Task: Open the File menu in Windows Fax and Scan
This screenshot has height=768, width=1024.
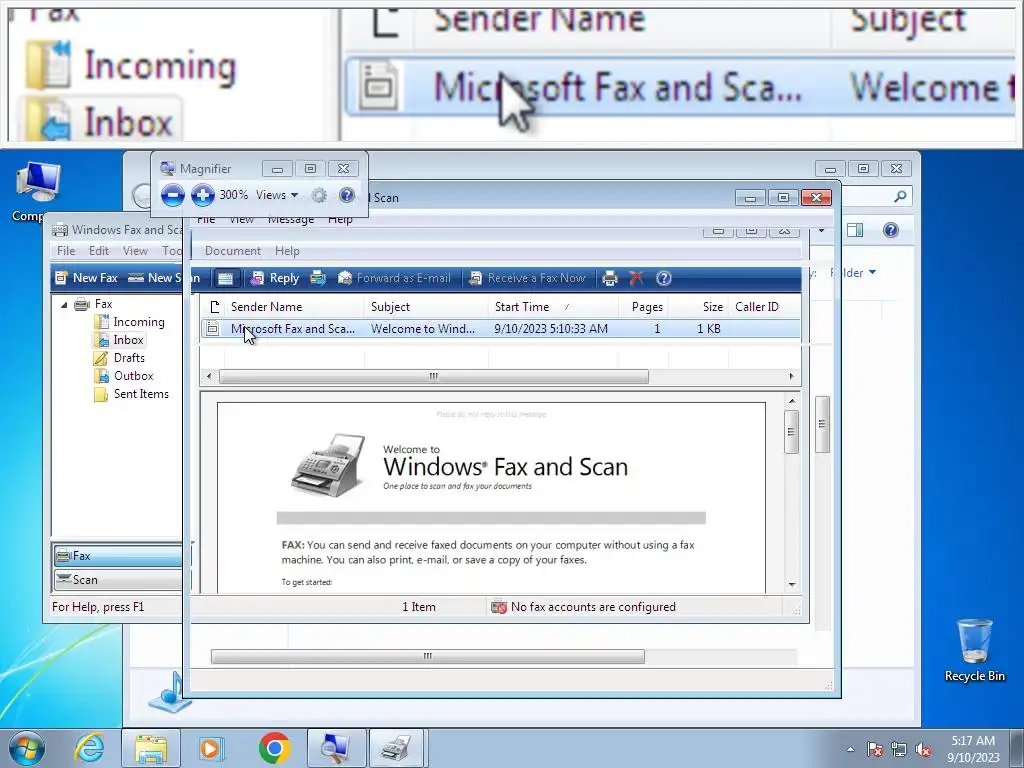Action: [x=66, y=251]
